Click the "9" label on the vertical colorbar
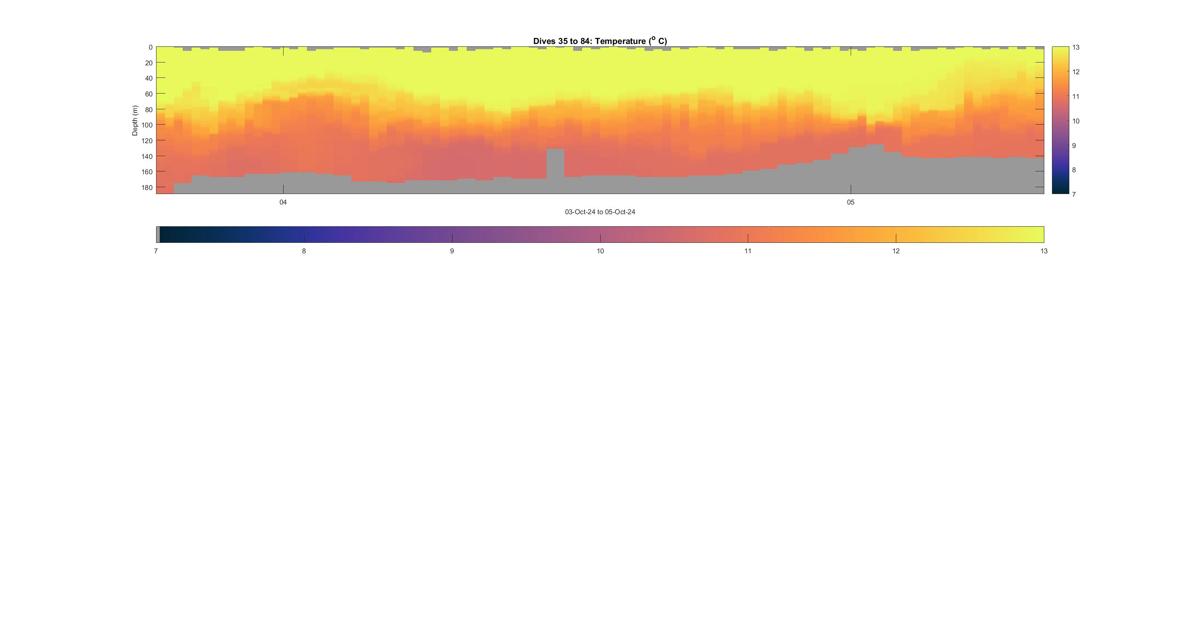This screenshot has height=622, width=1200. point(1075,145)
